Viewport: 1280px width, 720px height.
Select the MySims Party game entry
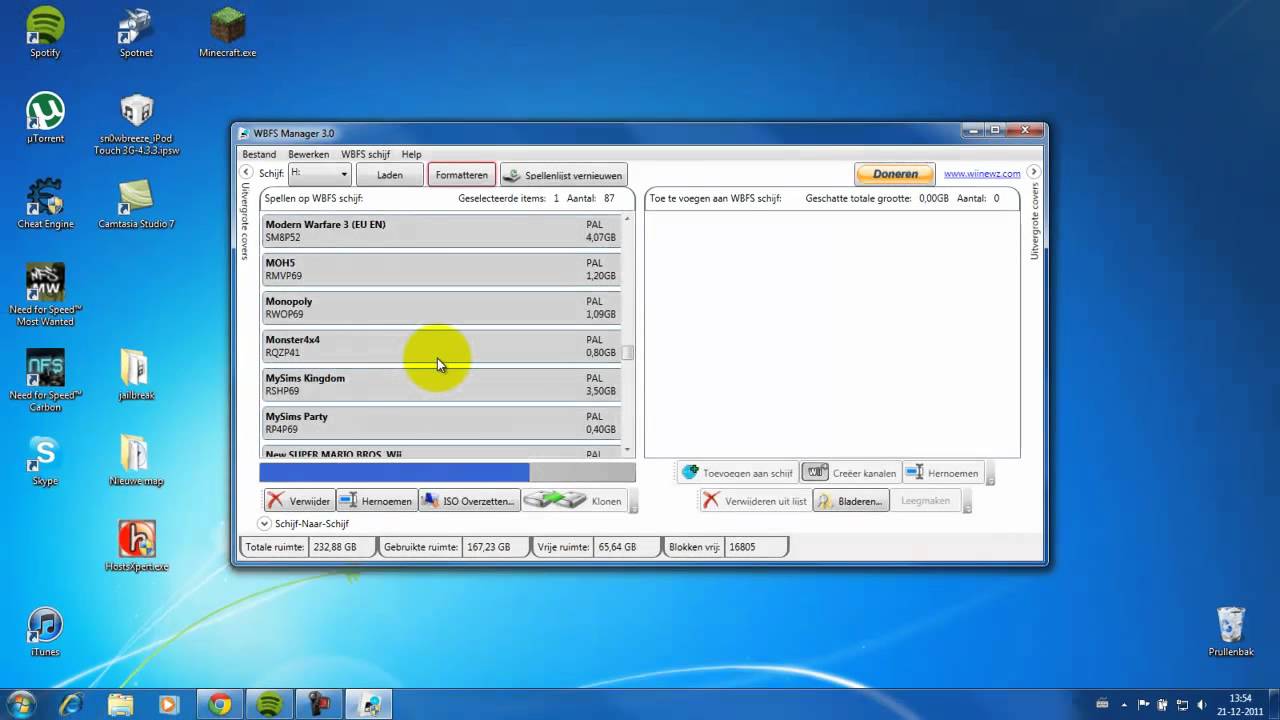(x=441, y=423)
